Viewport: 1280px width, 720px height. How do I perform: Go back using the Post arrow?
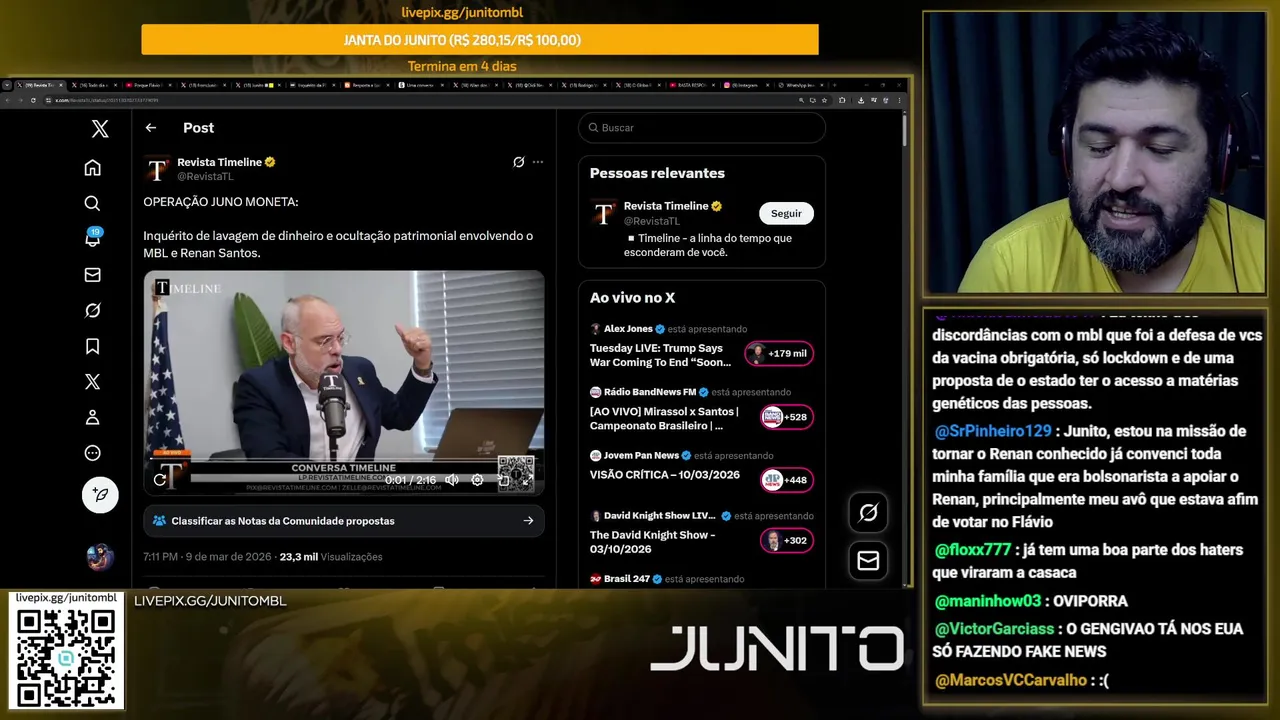tap(150, 127)
